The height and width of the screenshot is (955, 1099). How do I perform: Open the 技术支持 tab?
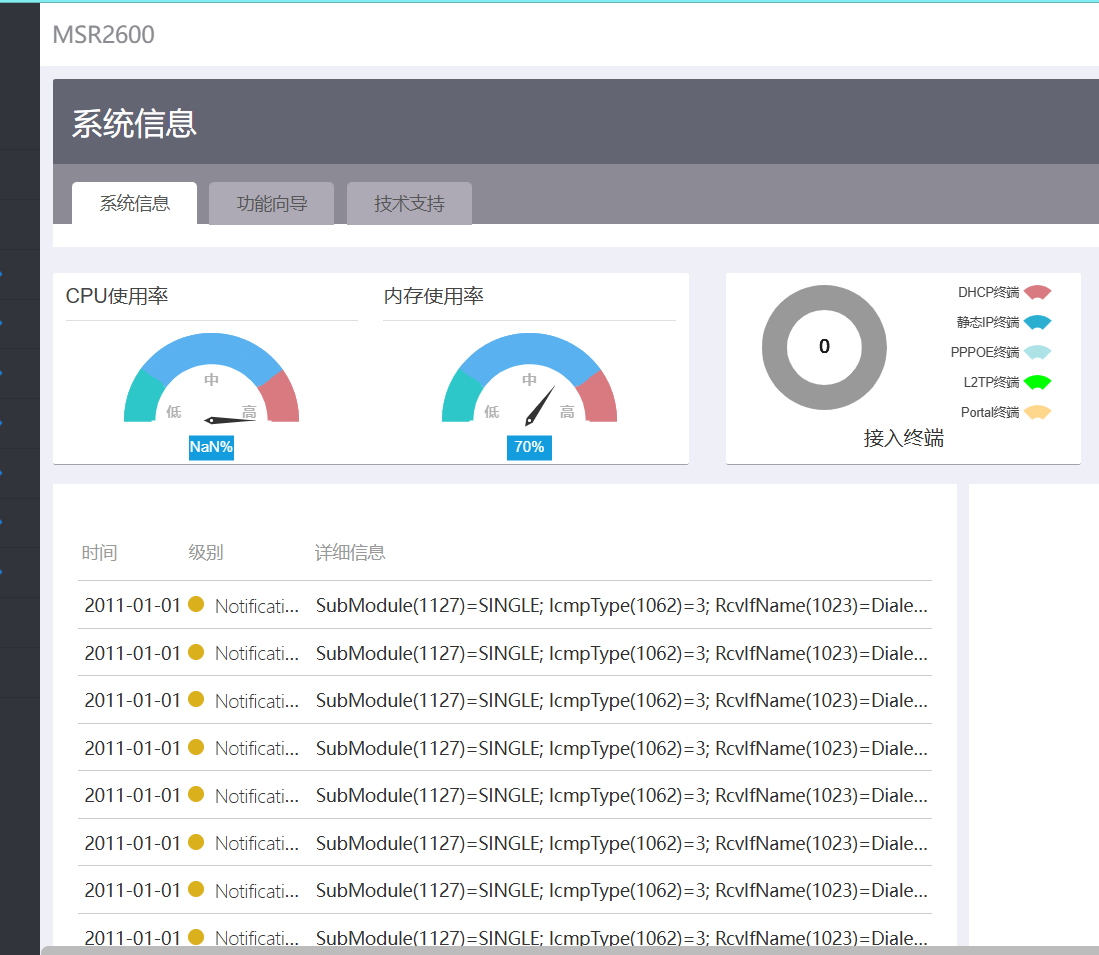(409, 204)
